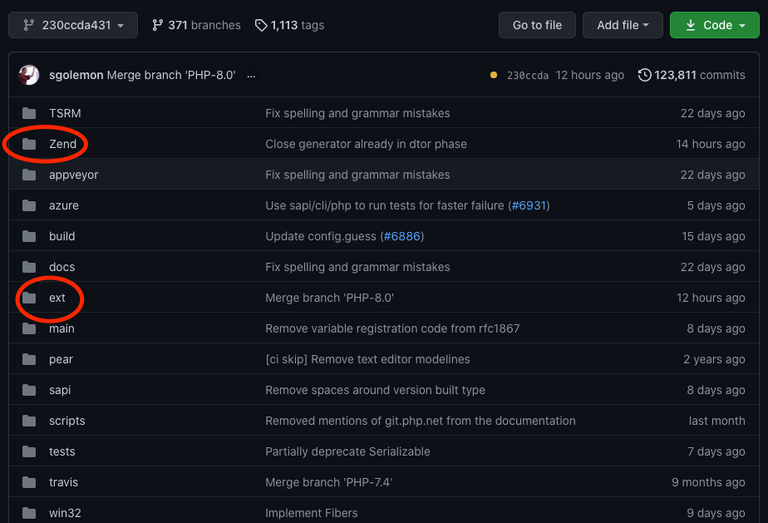768x523 pixels.
Task: Open the sapi directory
Action: tap(60, 390)
